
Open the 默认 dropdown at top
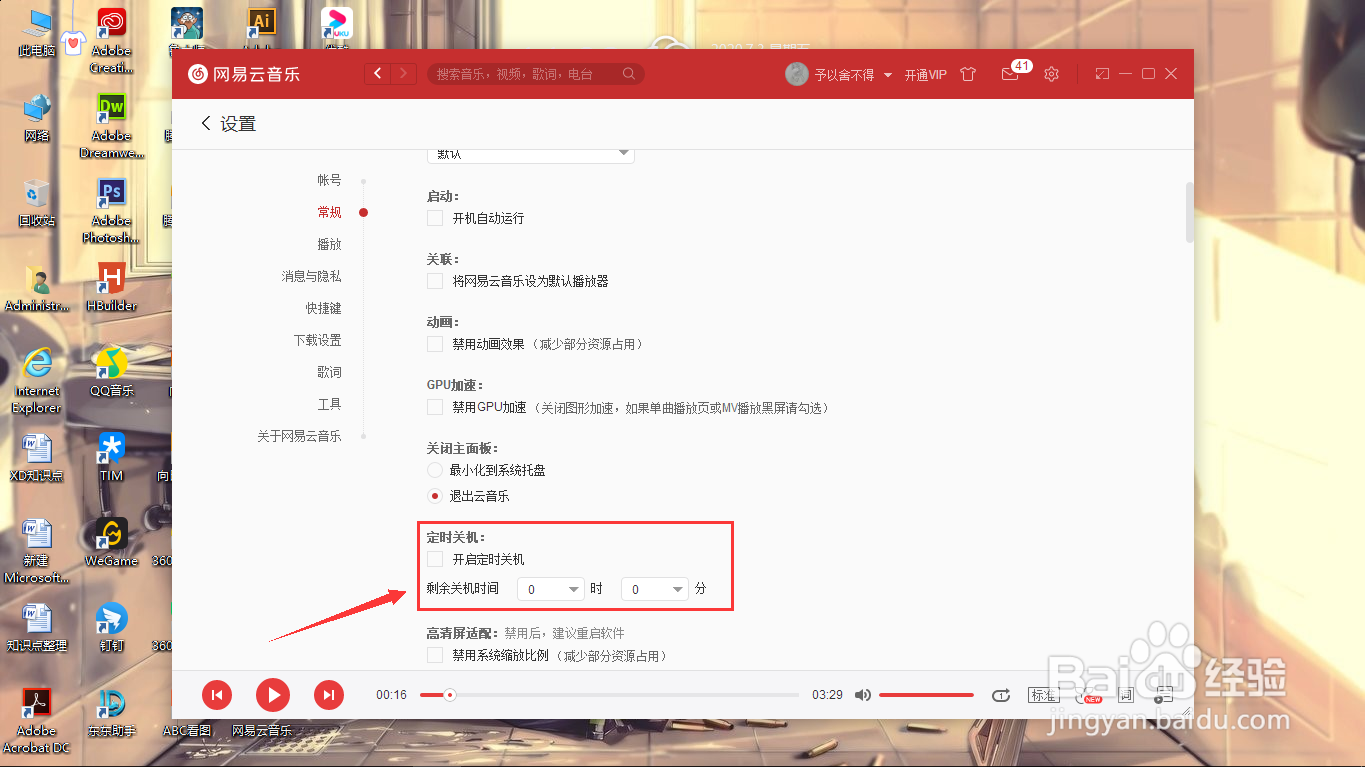coord(531,154)
